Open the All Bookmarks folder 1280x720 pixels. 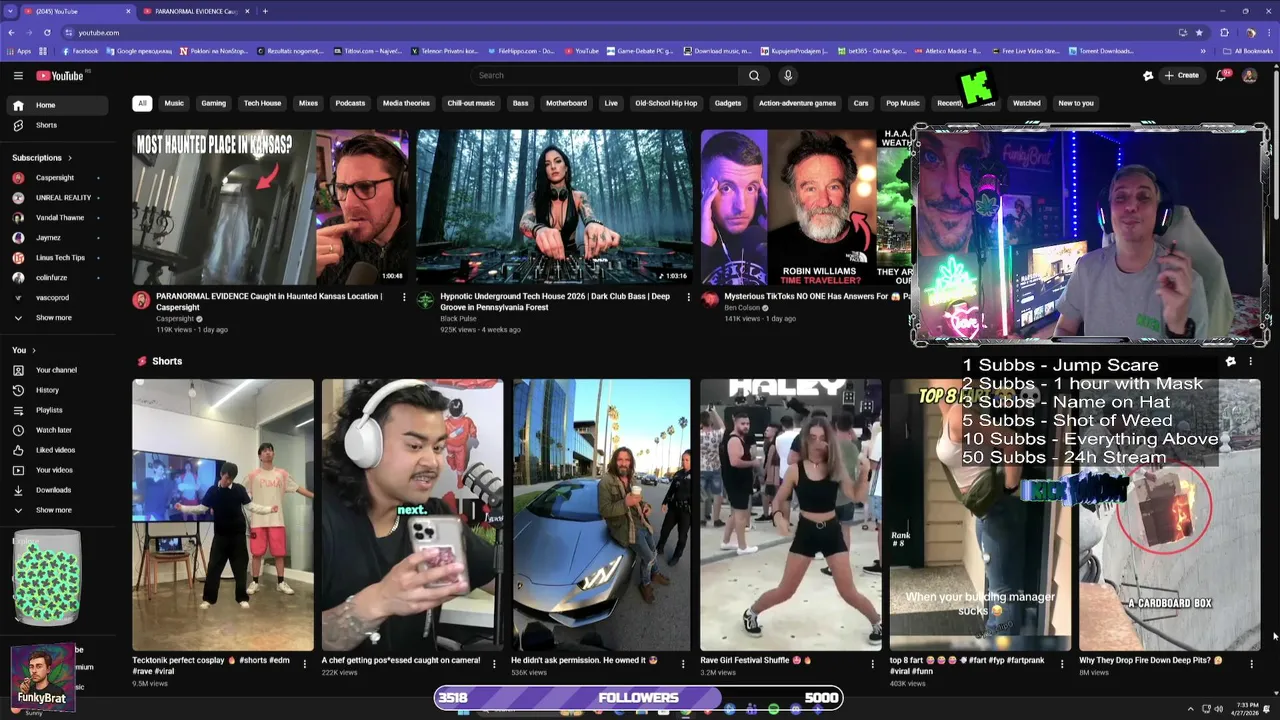coord(1248,51)
